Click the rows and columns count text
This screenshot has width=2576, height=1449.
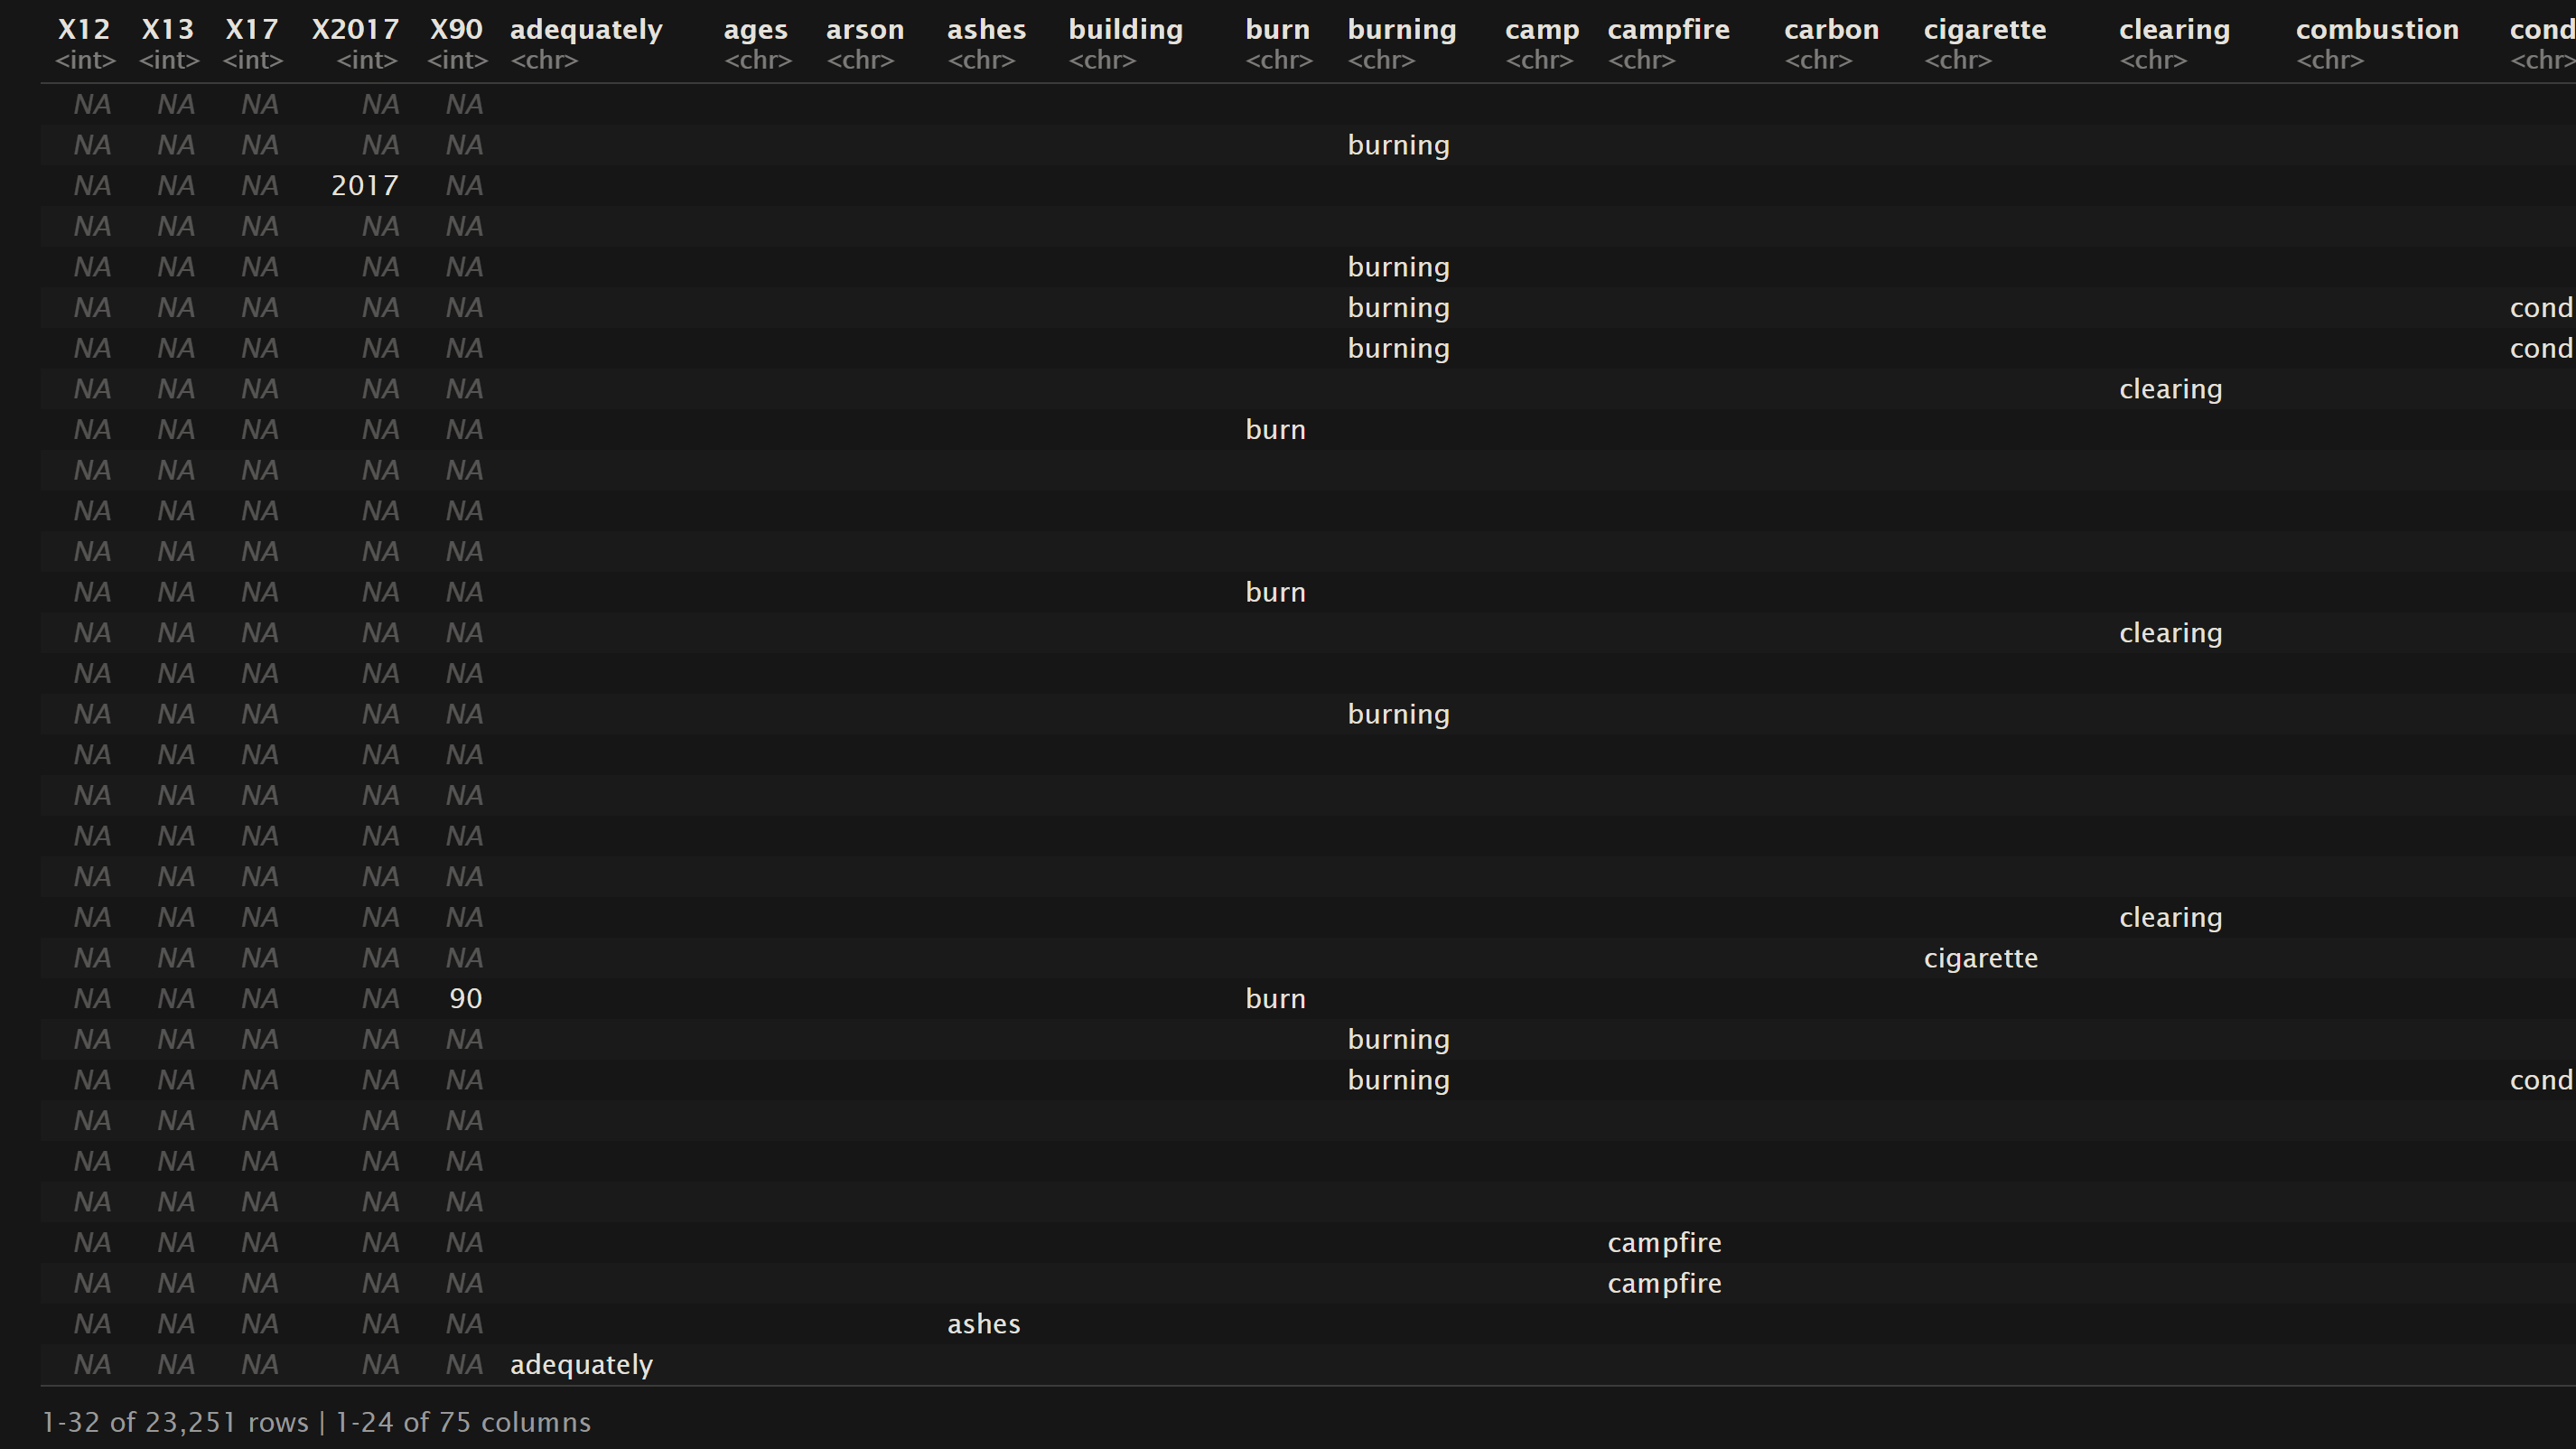[316, 1422]
